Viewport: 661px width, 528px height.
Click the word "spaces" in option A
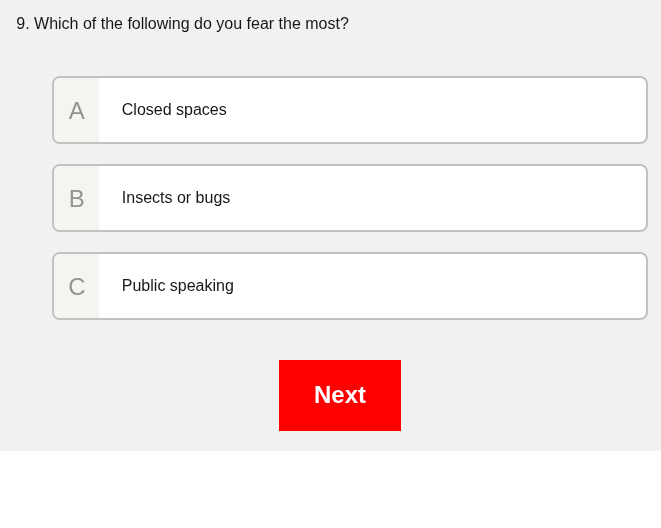point(202,110)
